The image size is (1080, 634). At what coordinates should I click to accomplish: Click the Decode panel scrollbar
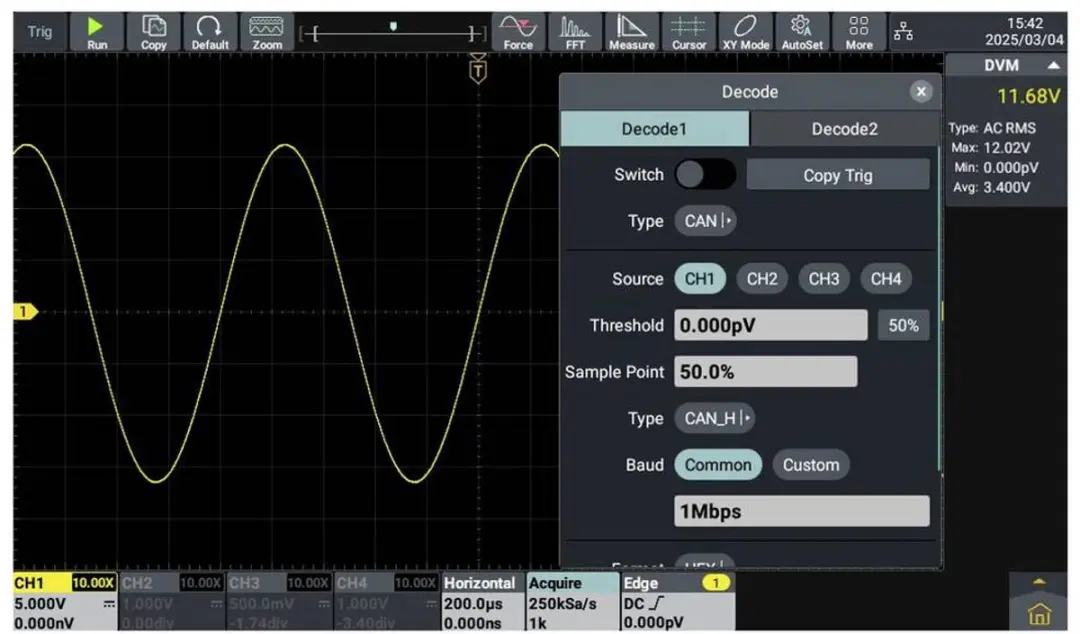pyautogui.click(x=939, y=310)
